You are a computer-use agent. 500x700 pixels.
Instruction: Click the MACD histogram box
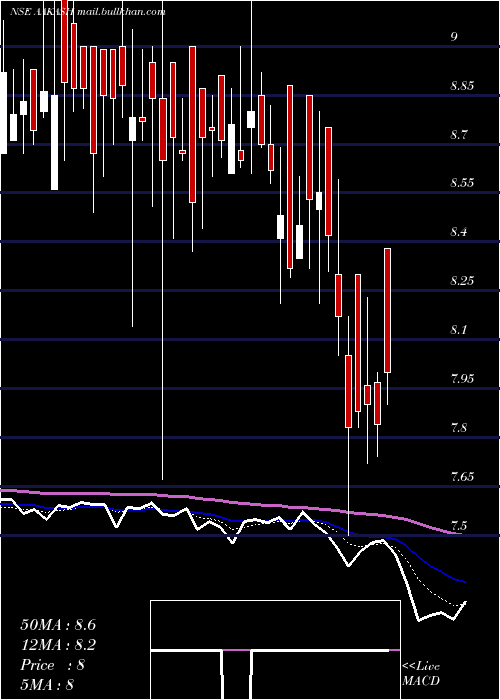coord(275,650)
